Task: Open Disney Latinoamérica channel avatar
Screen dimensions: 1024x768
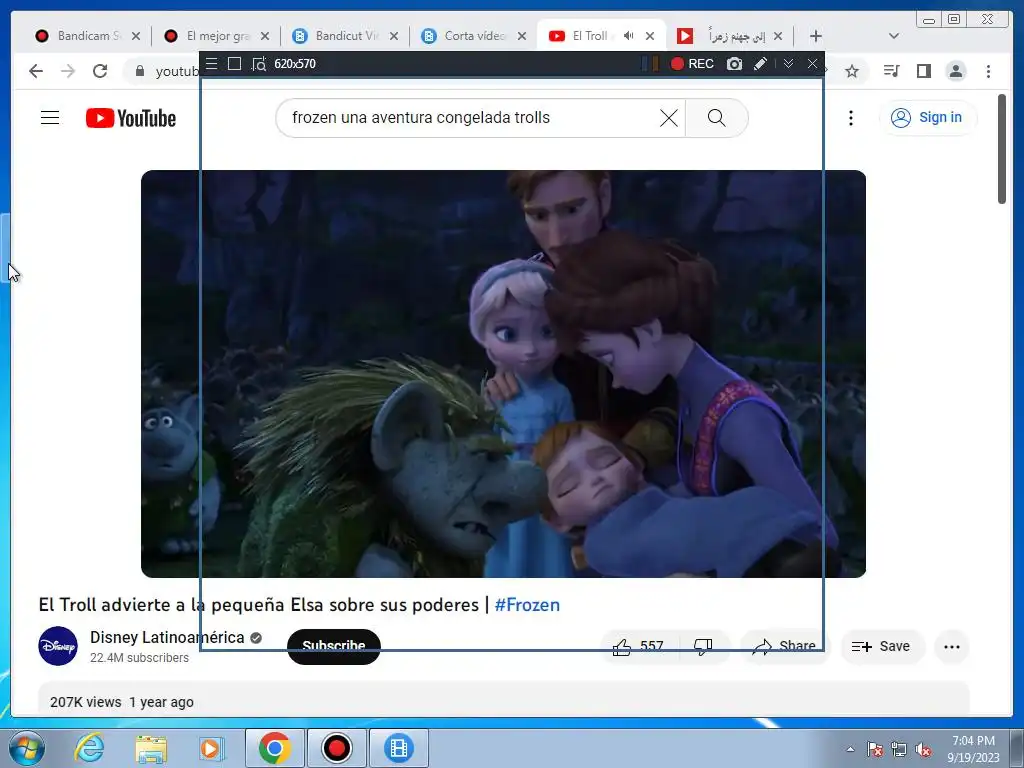Action: (58, 646)
